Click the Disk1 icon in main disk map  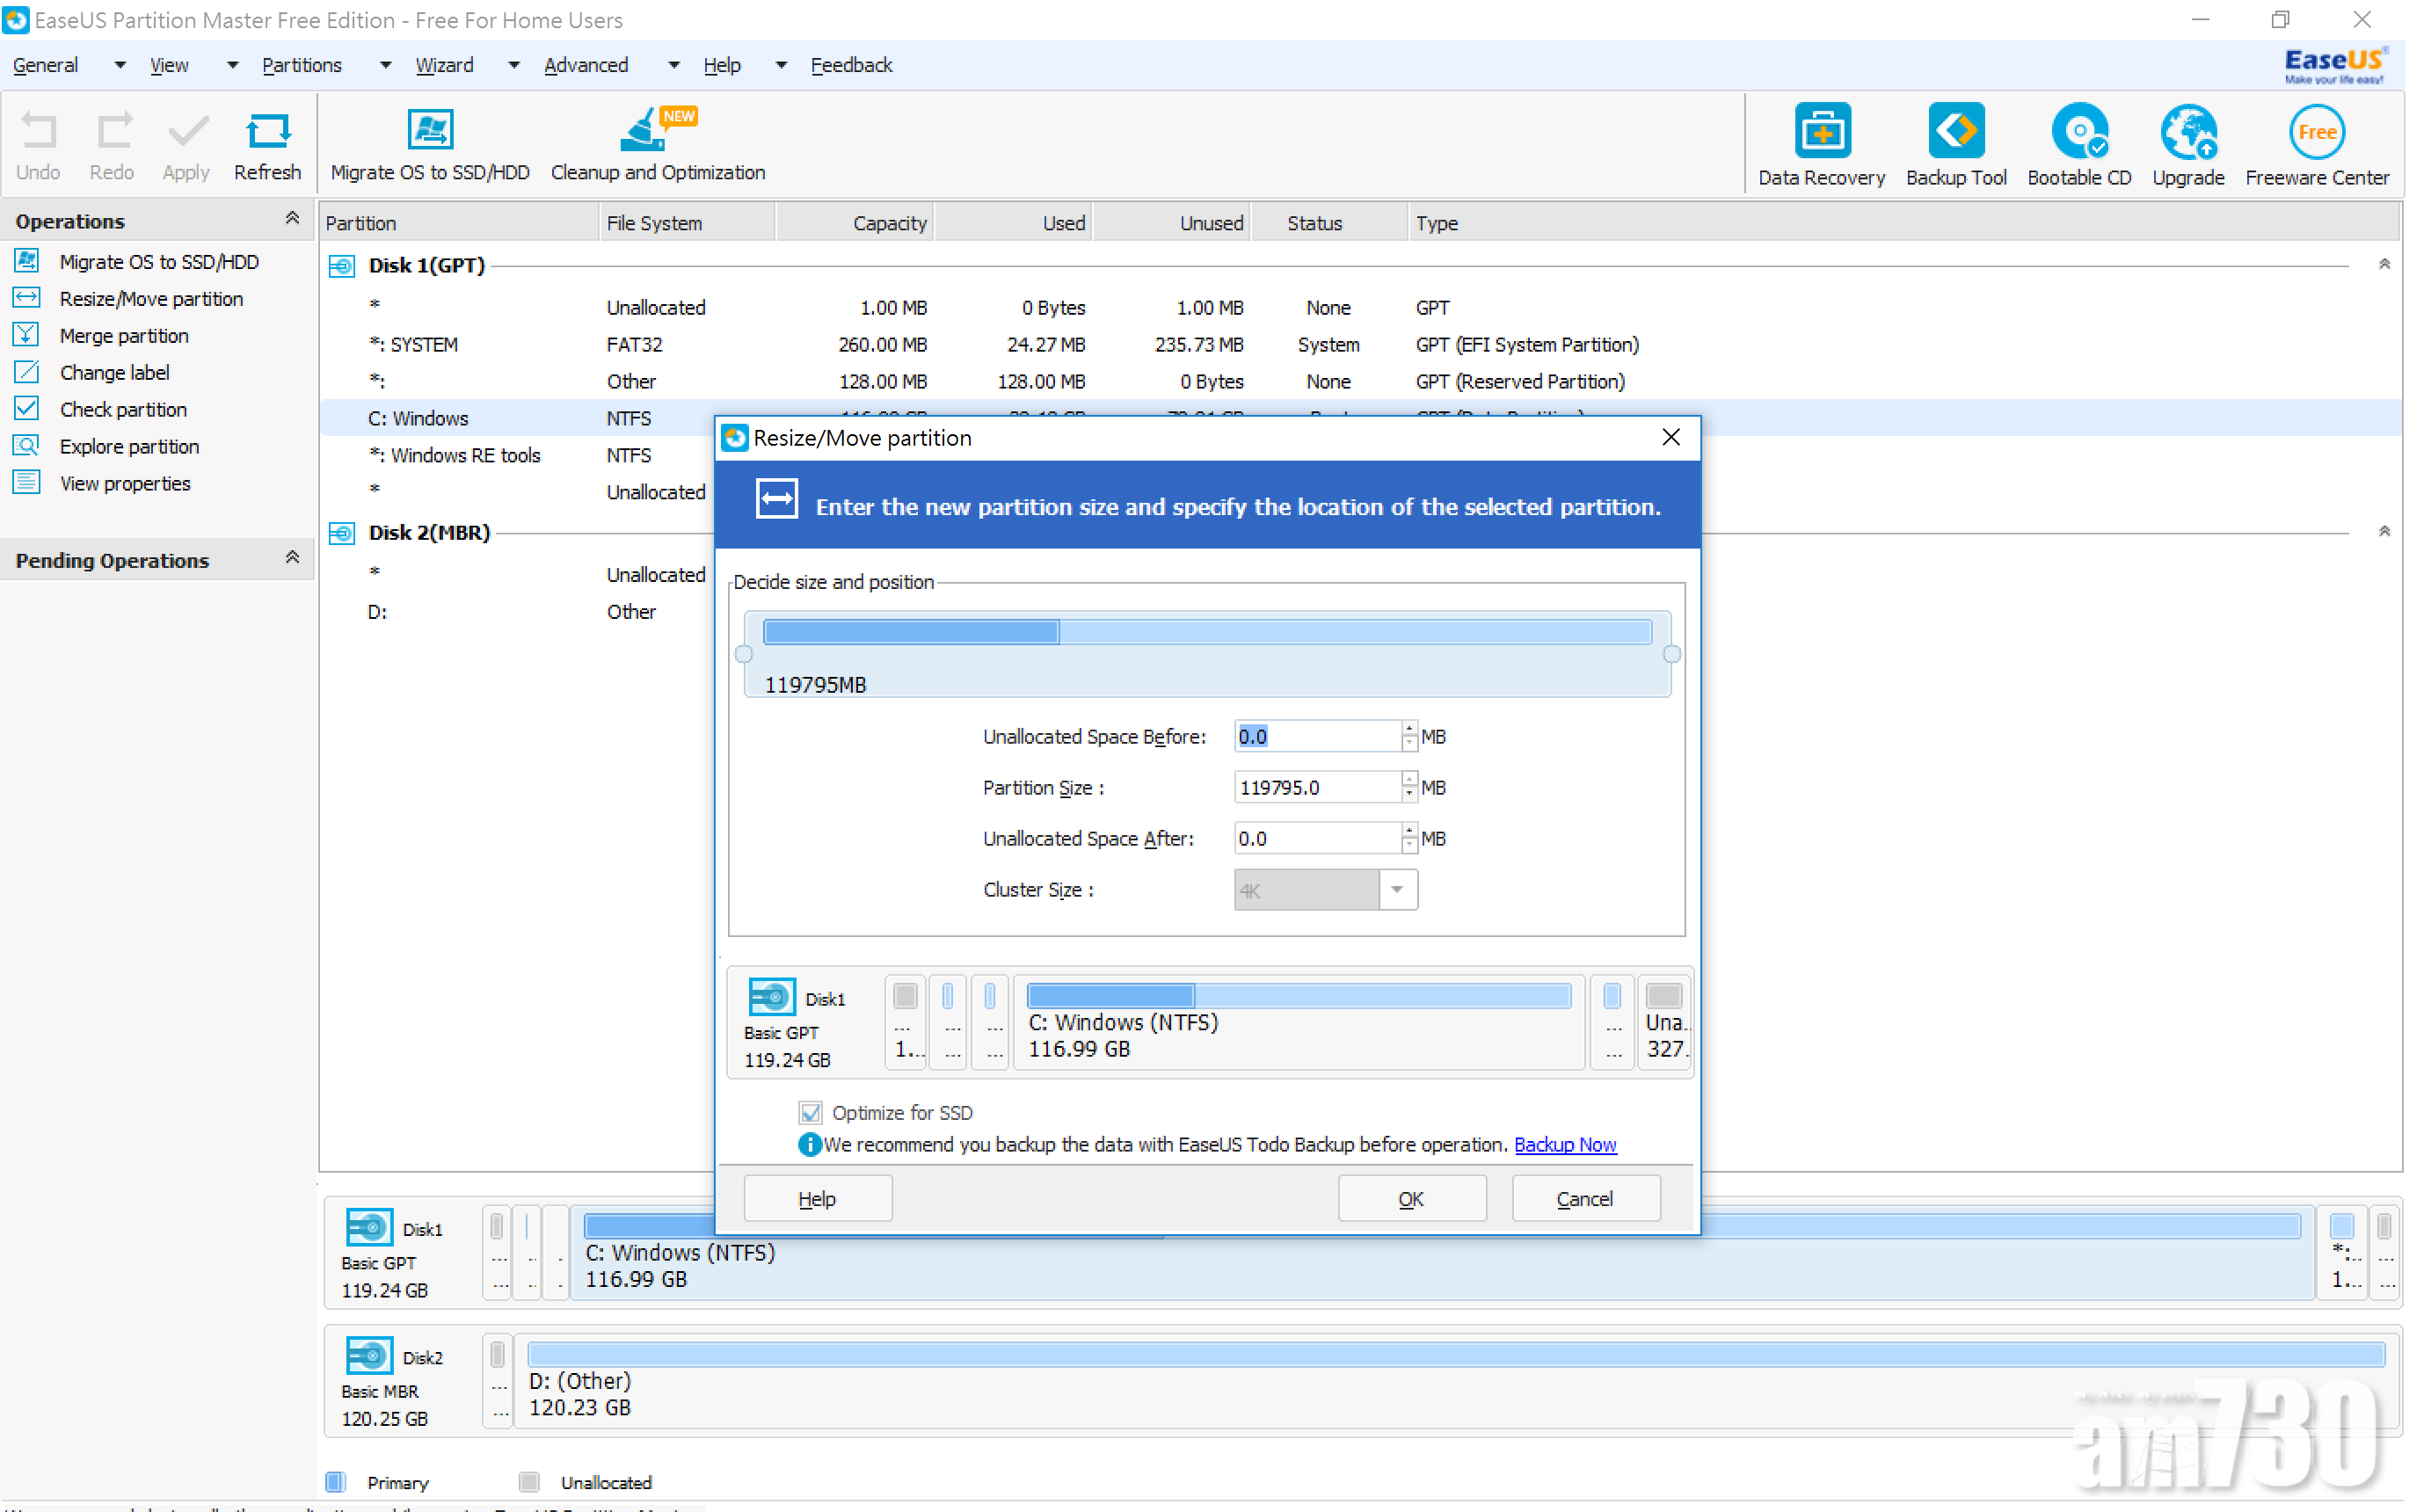[x=369, y=1226]
